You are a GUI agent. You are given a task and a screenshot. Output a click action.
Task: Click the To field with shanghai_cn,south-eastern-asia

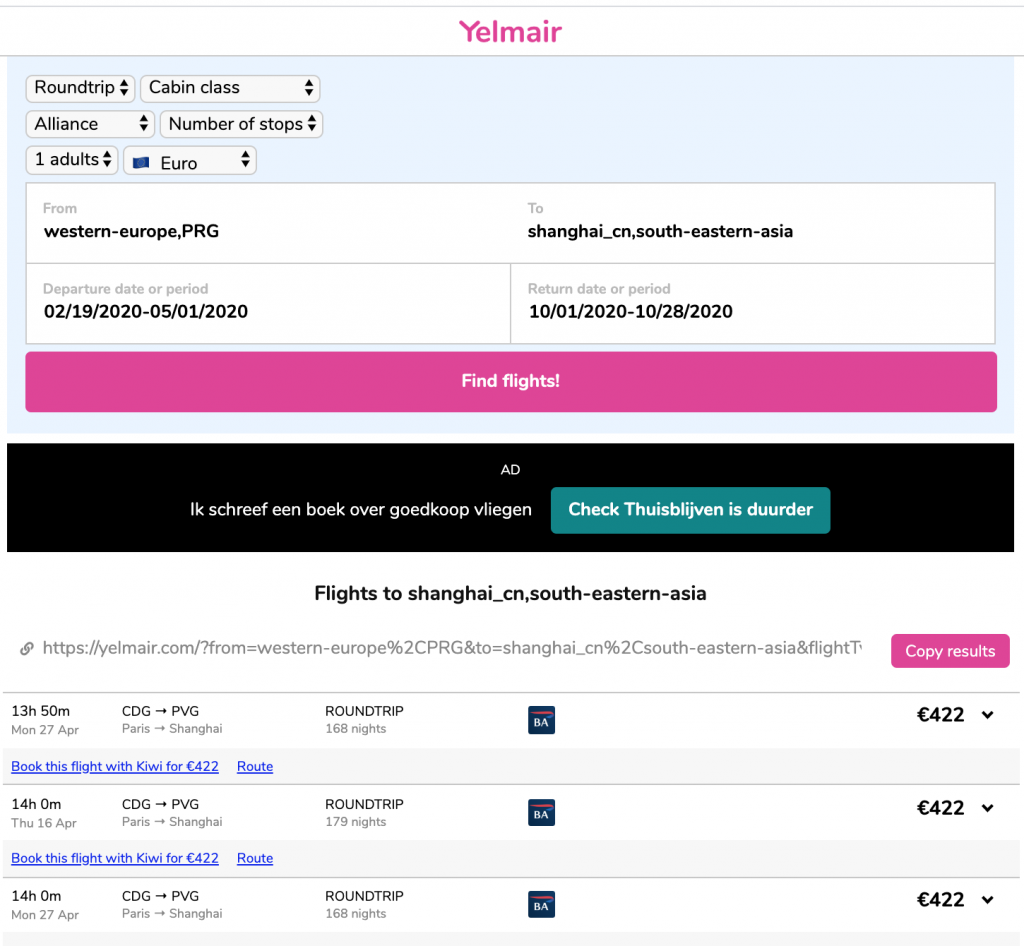752,223
